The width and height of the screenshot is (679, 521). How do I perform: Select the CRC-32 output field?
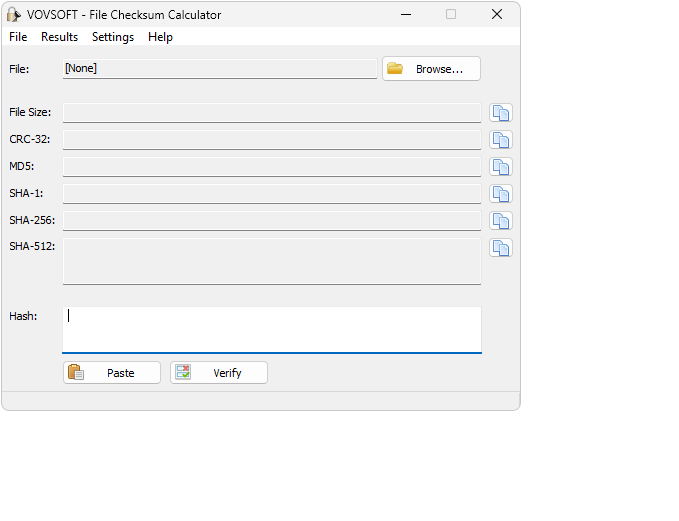(272, 140)
